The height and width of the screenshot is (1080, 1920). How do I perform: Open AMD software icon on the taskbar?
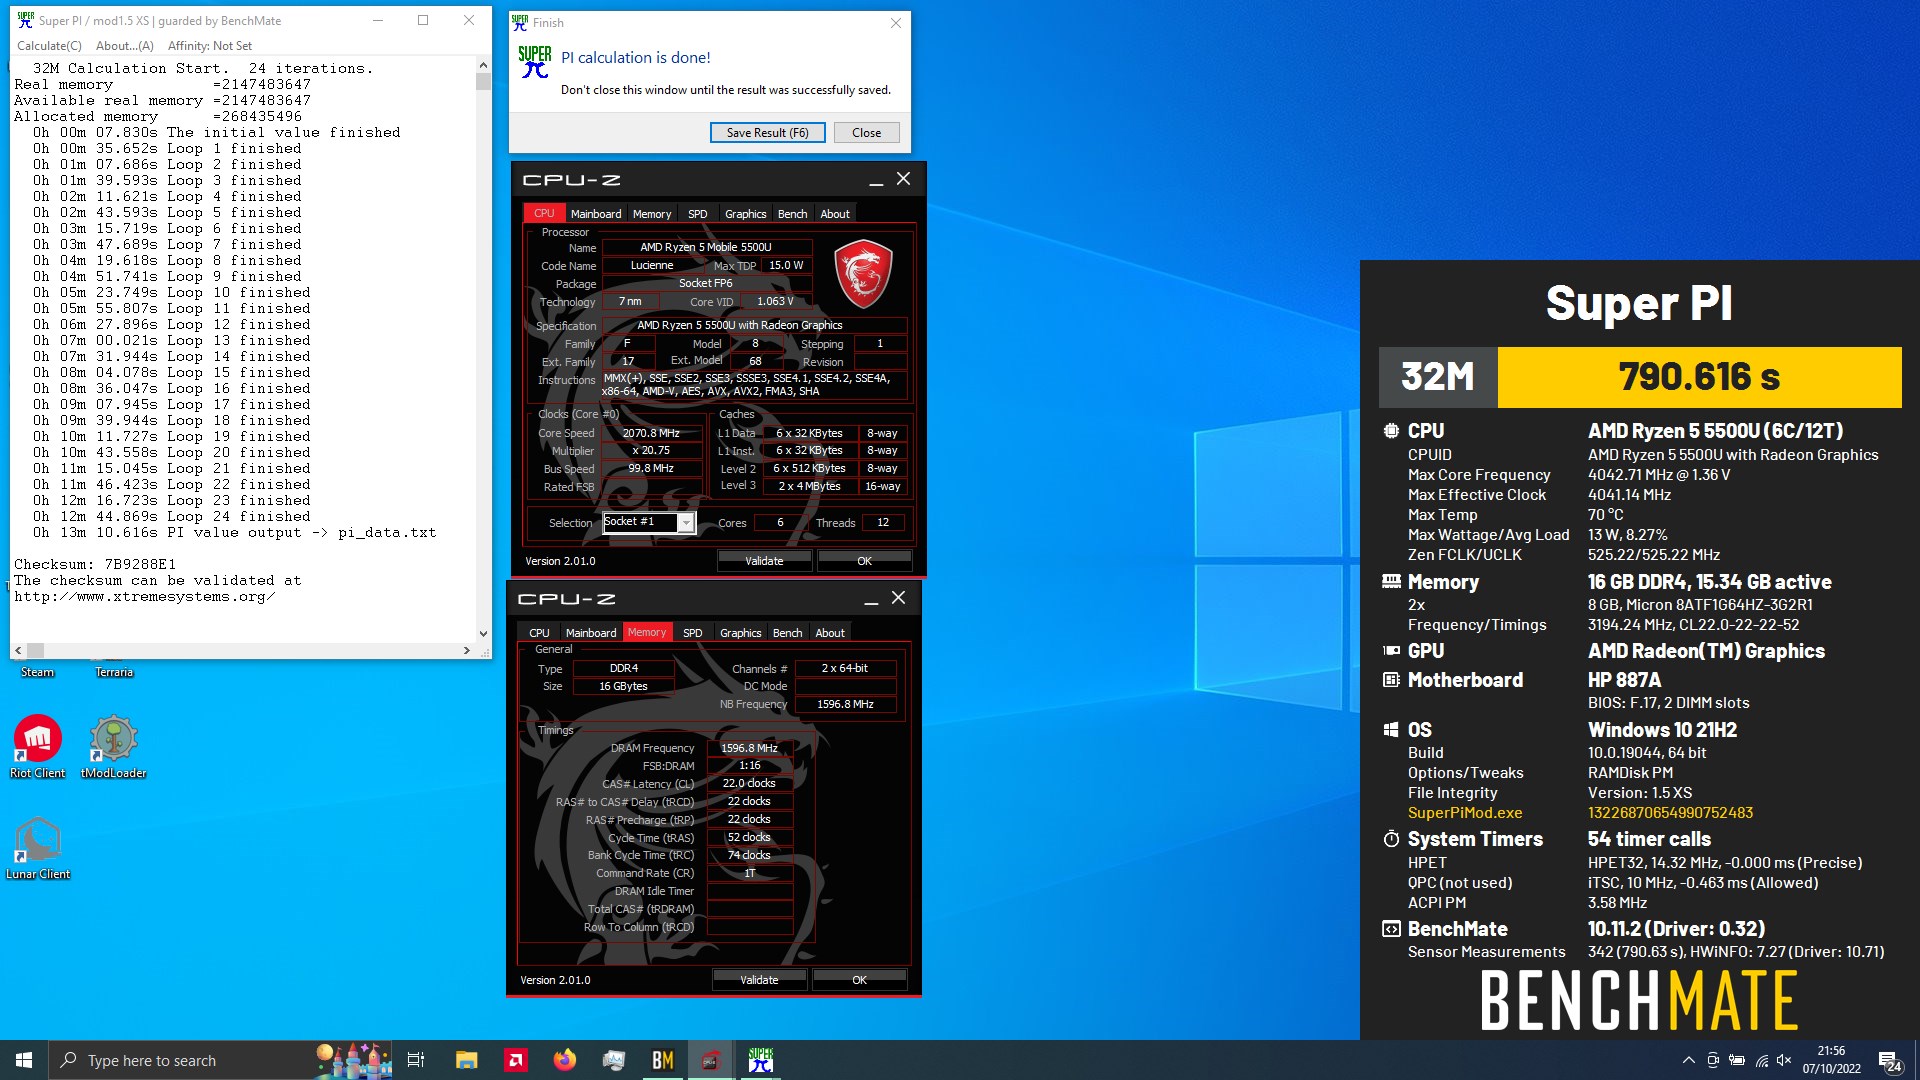pyautogui.click(x=516, y=1060)
